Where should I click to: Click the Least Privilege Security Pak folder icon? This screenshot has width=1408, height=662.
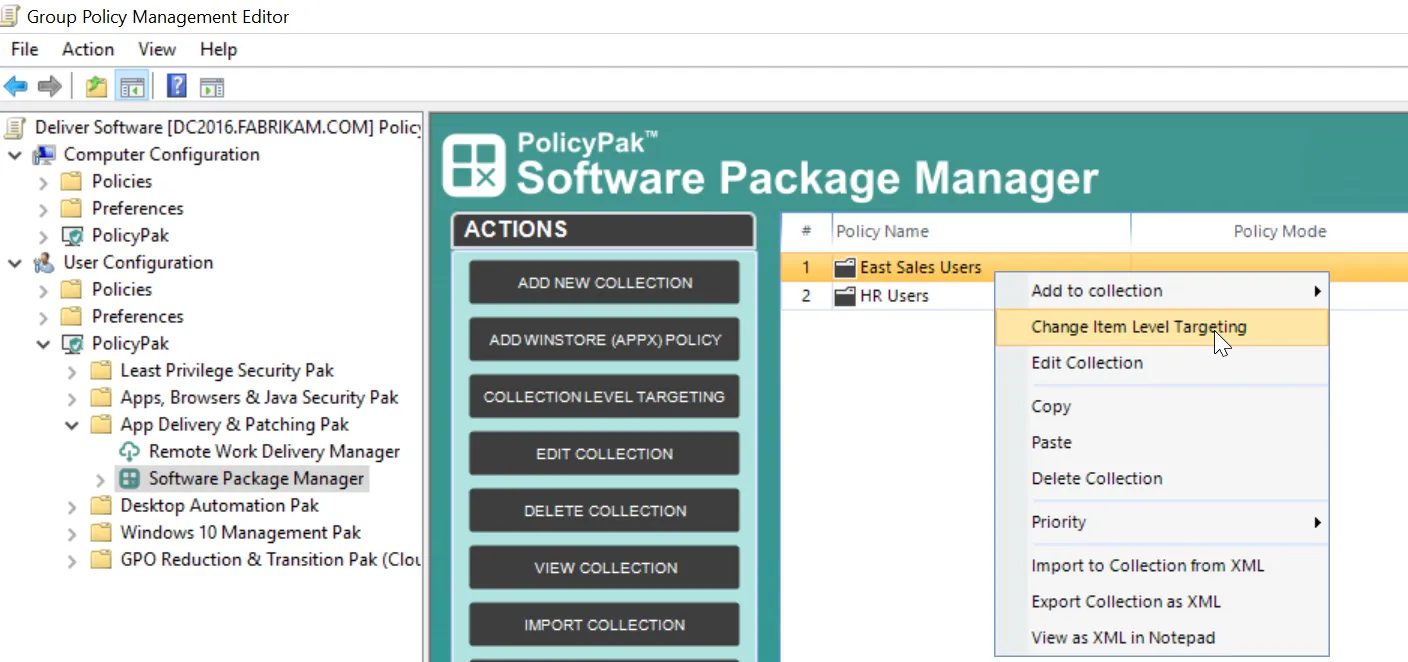point(101,371)
